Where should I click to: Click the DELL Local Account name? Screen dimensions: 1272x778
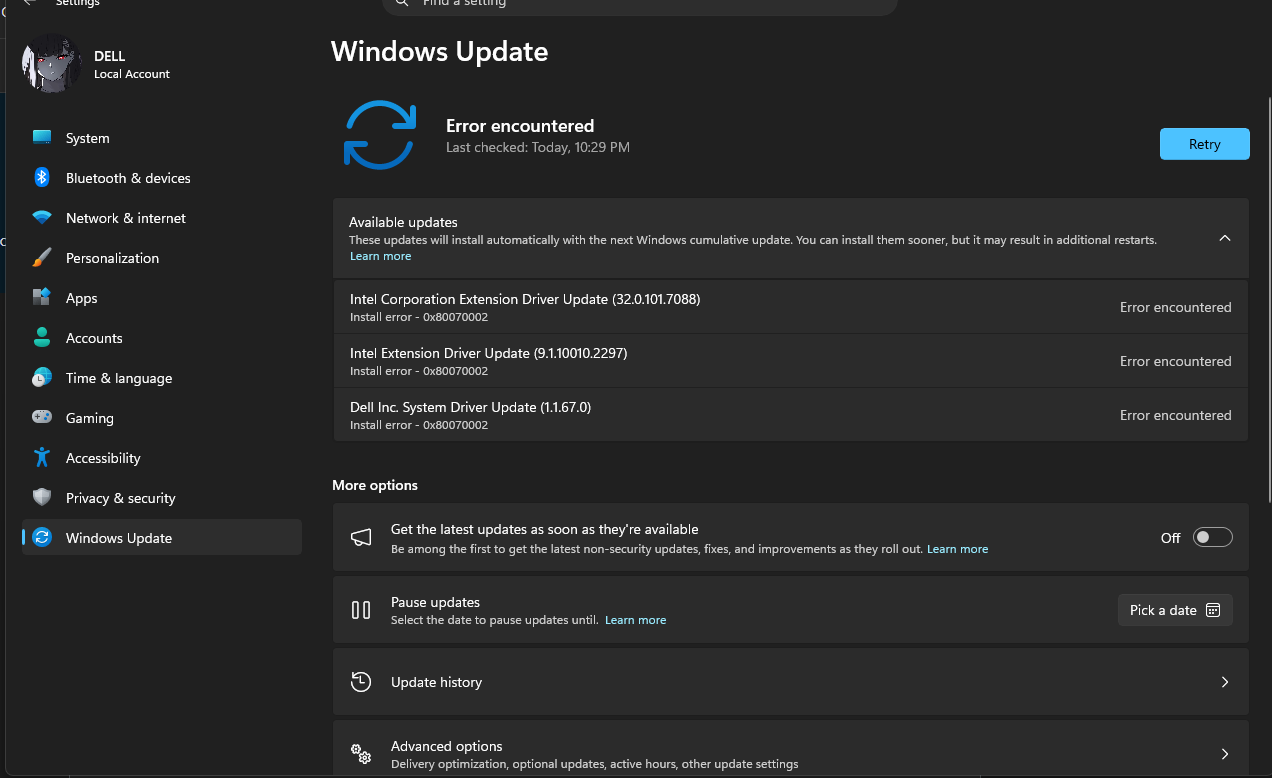tap(132, 65)
